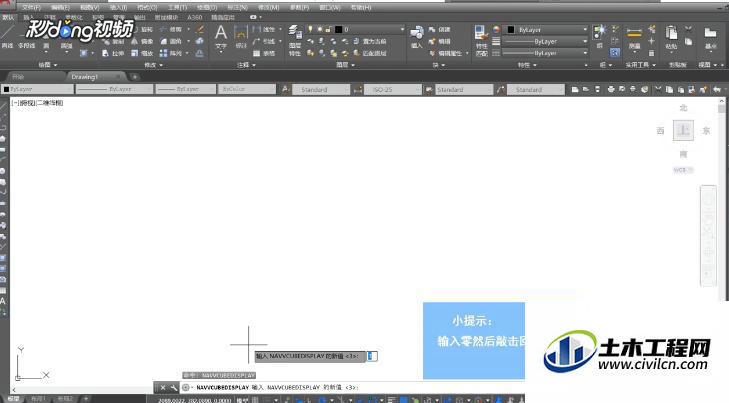This screenshot has width=729, height=403.
Task: Toggle the layer freeze sun icon
Action: (x=319, y=29)
